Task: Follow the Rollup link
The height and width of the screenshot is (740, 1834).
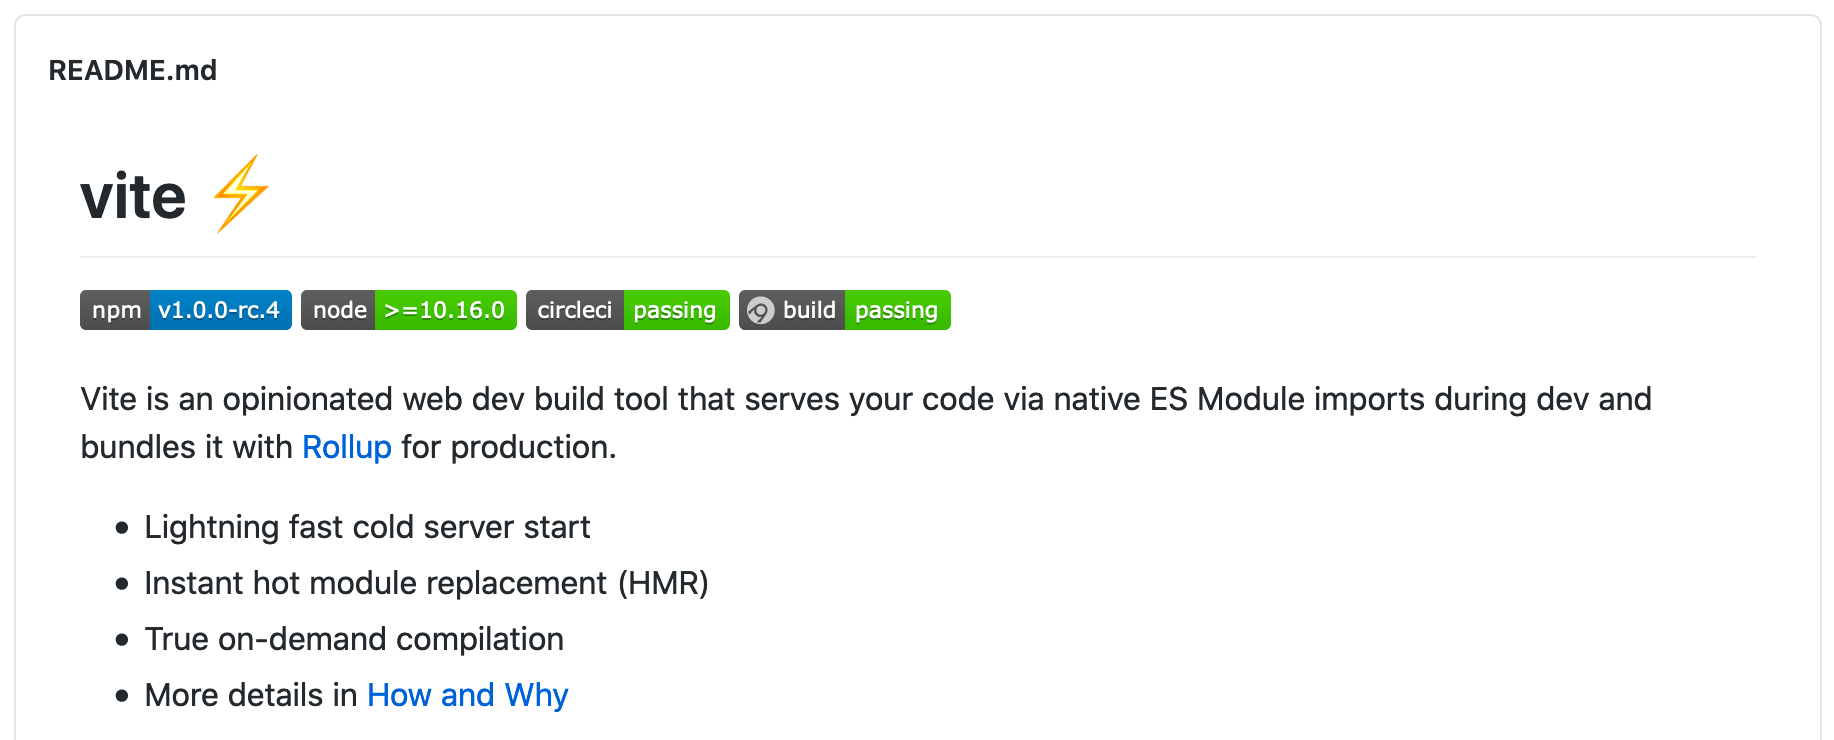Action: 347,447
